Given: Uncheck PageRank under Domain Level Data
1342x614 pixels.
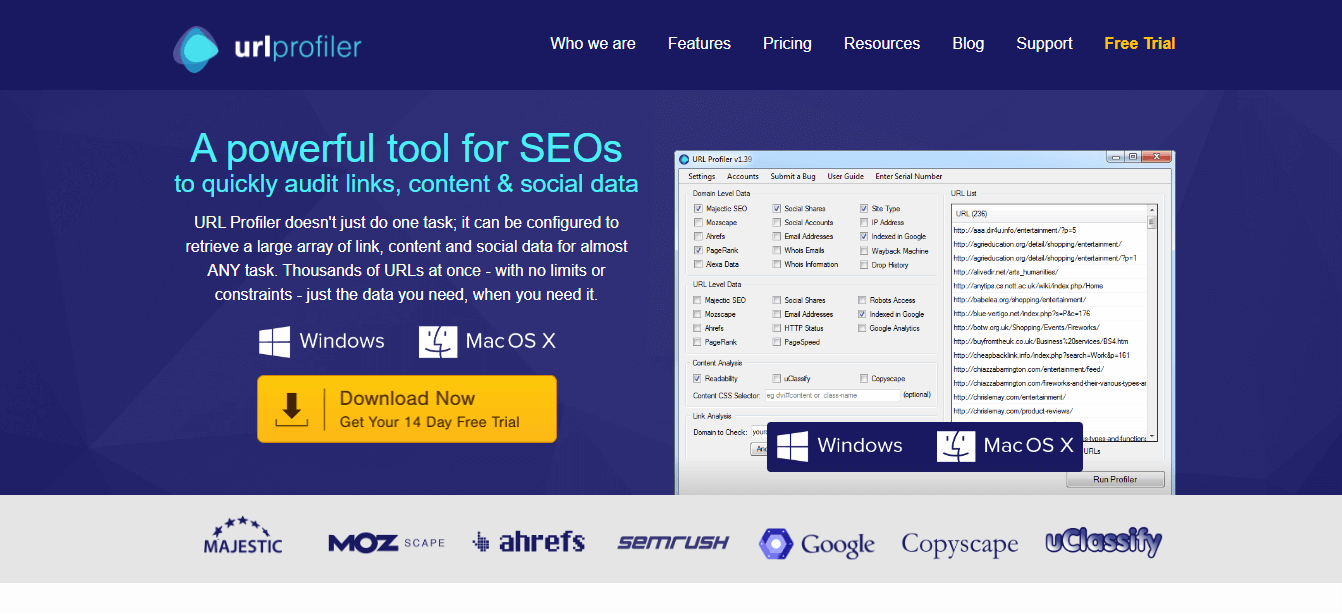Looking at the screenshot, I should [698, 250].
